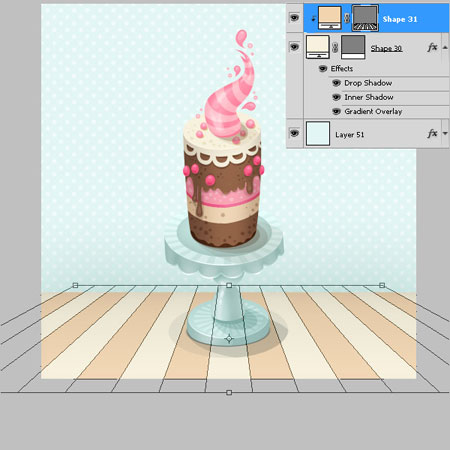Screen dimensions: 450x450
Task: Select the Inner Shadow effect entry
Action: [369, 97]
